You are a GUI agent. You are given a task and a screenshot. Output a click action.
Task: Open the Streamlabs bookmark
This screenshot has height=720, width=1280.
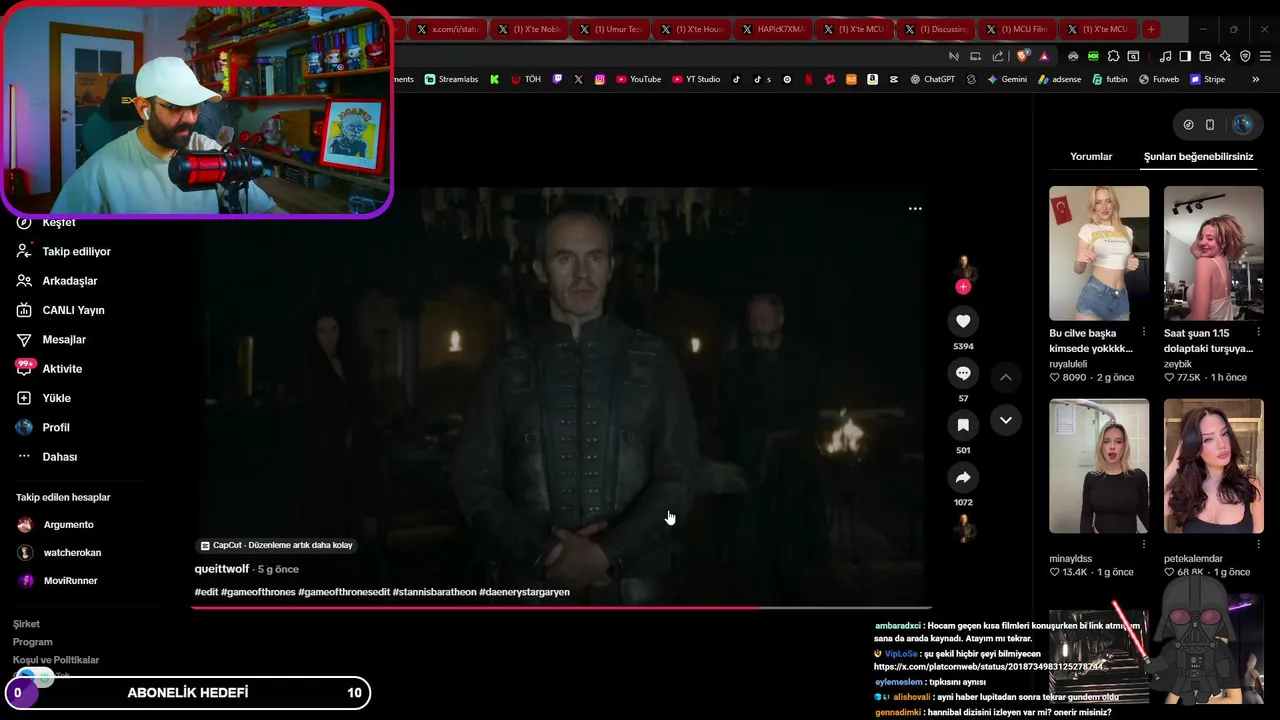451,79
